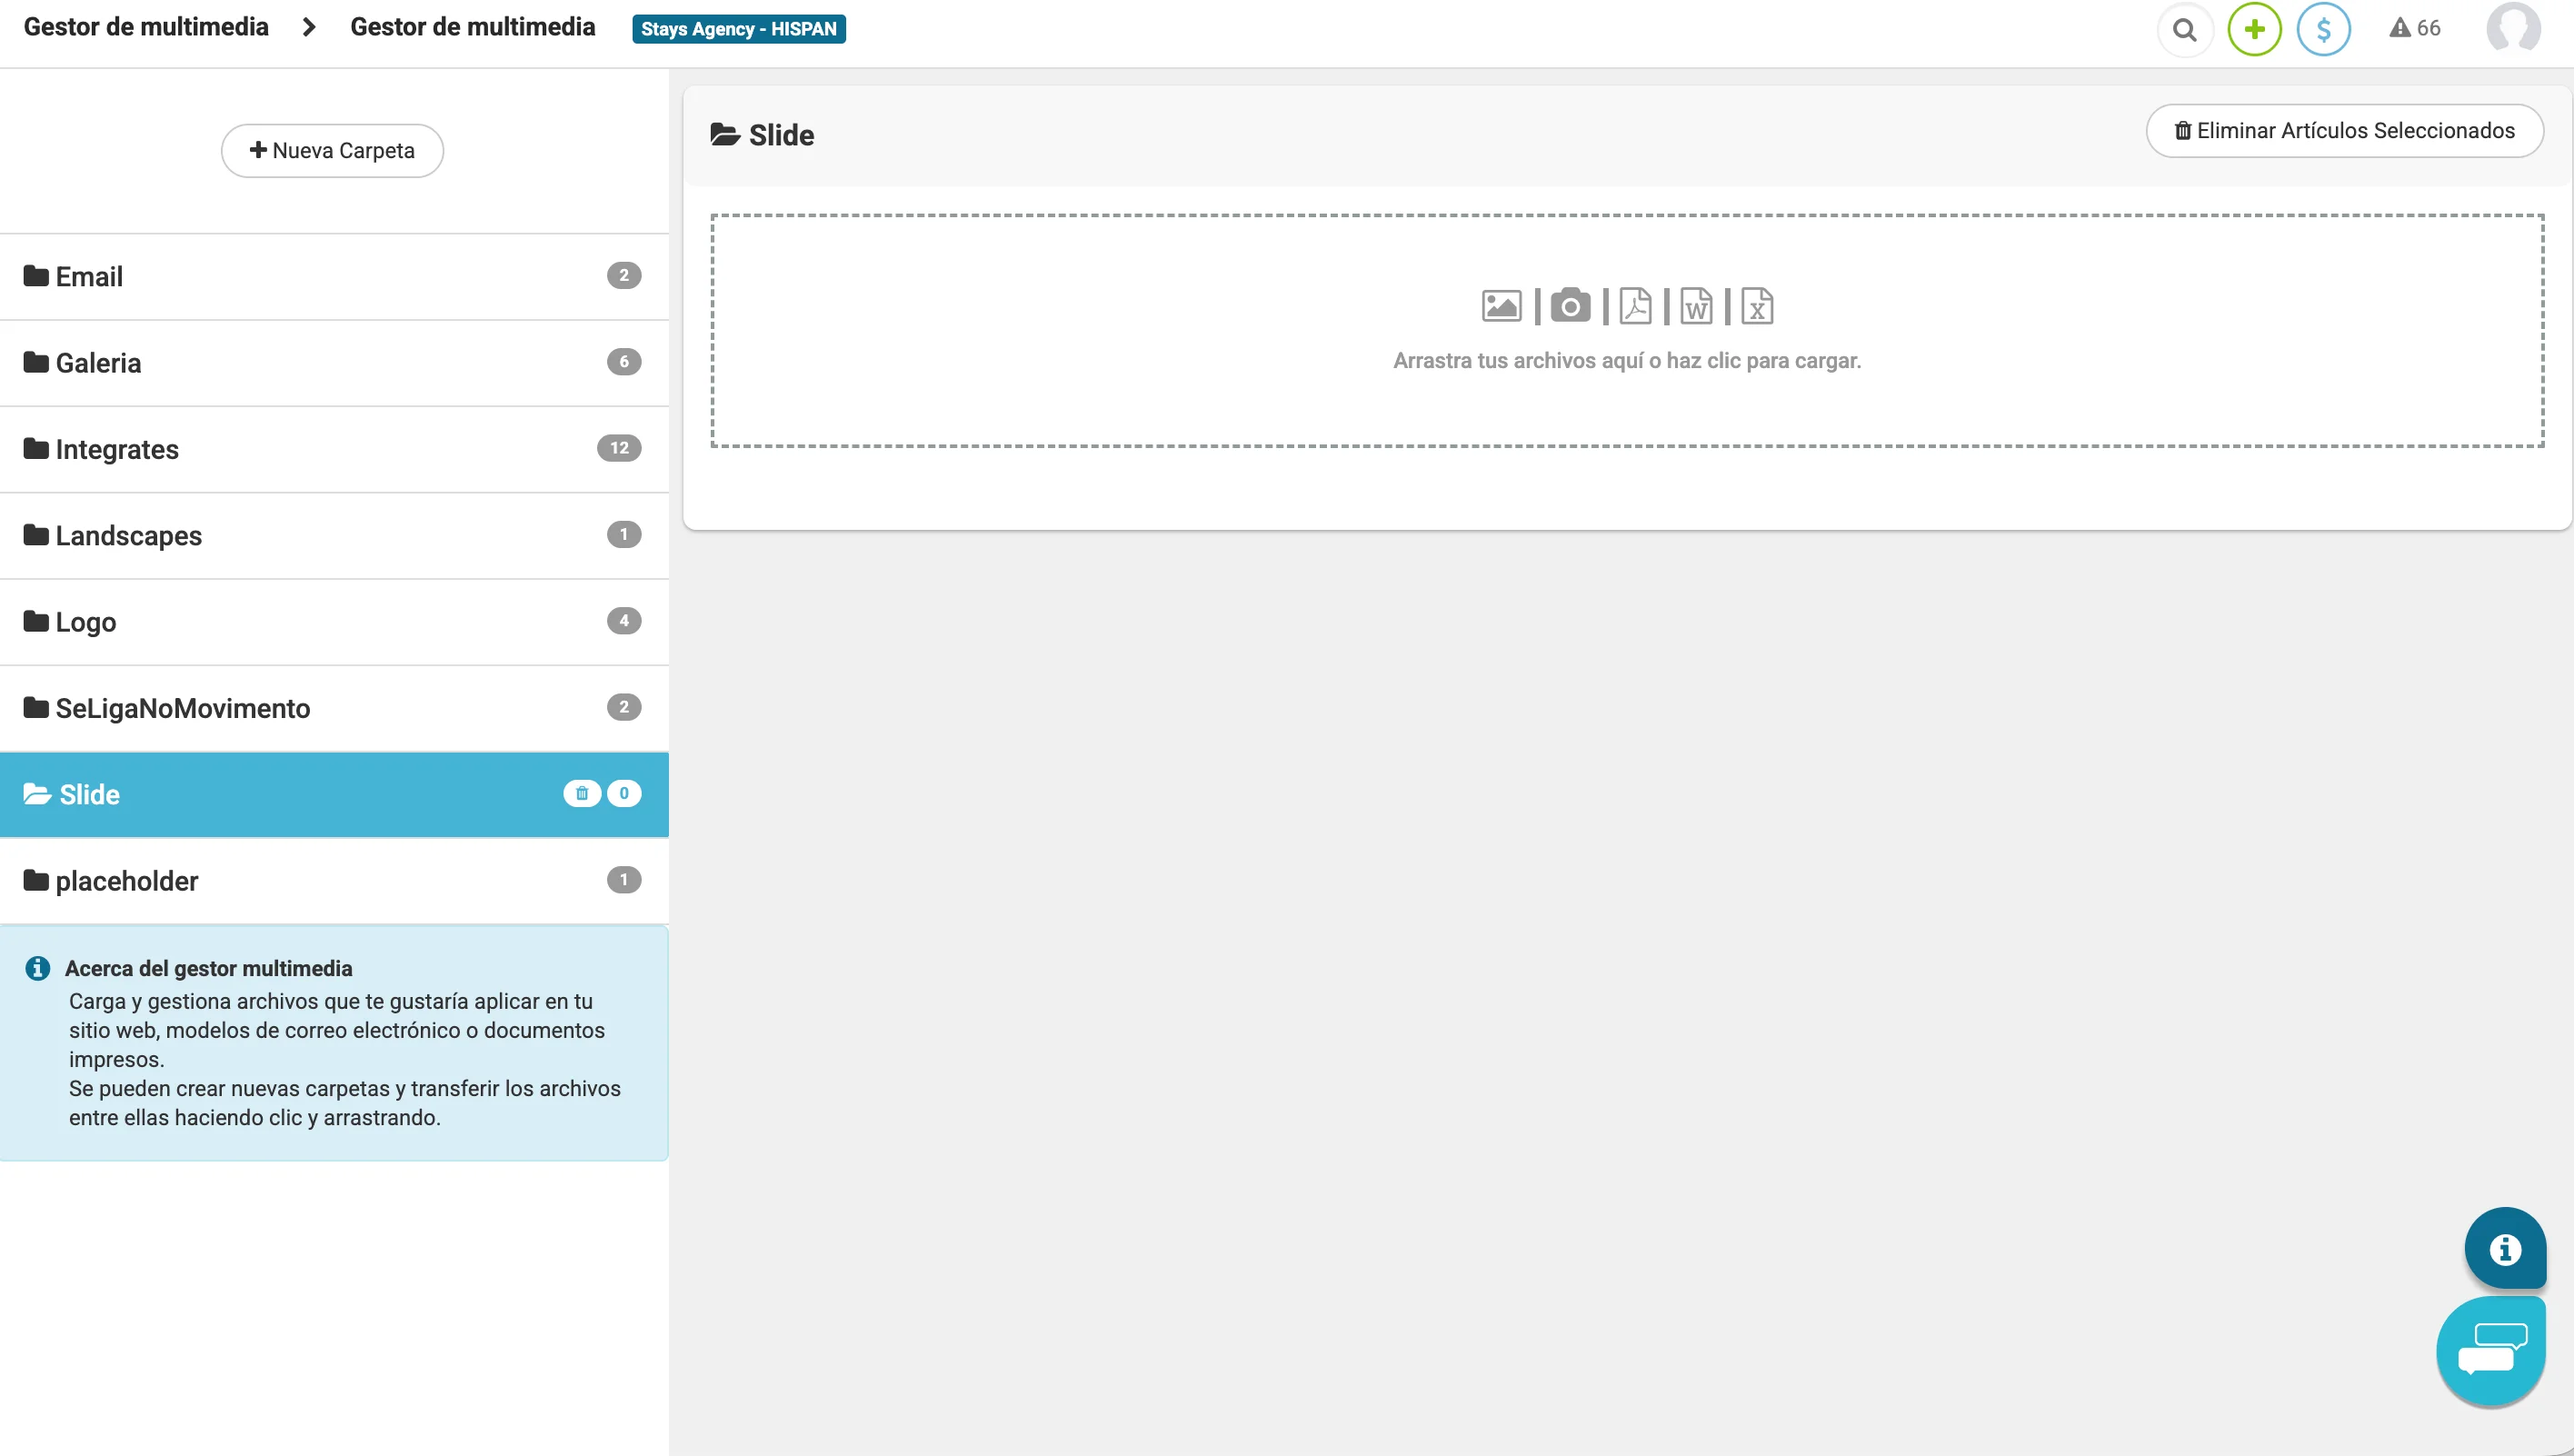Open the user profile avatar

2512,28
